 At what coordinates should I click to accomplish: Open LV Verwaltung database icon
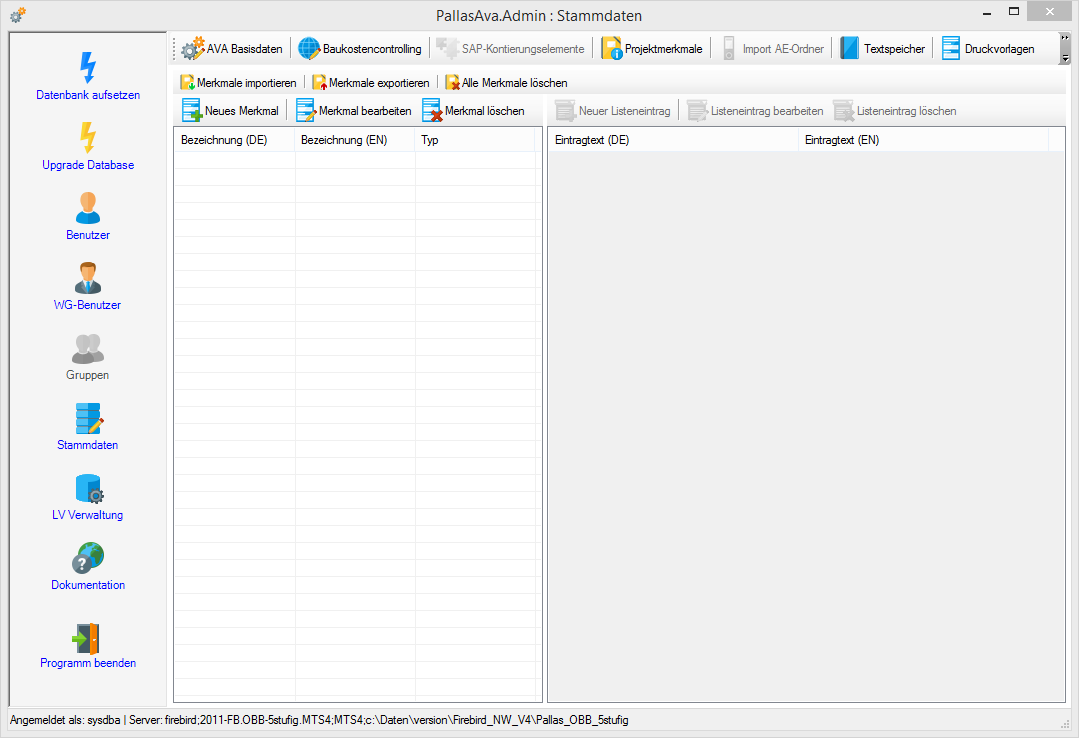[x=89, y=488]
